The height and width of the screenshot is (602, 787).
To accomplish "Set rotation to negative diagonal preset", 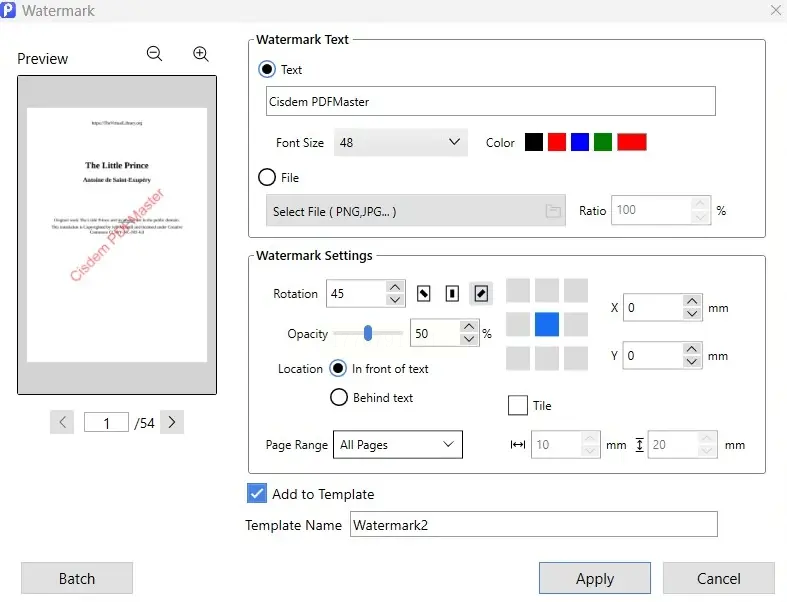I will [423, 293].
